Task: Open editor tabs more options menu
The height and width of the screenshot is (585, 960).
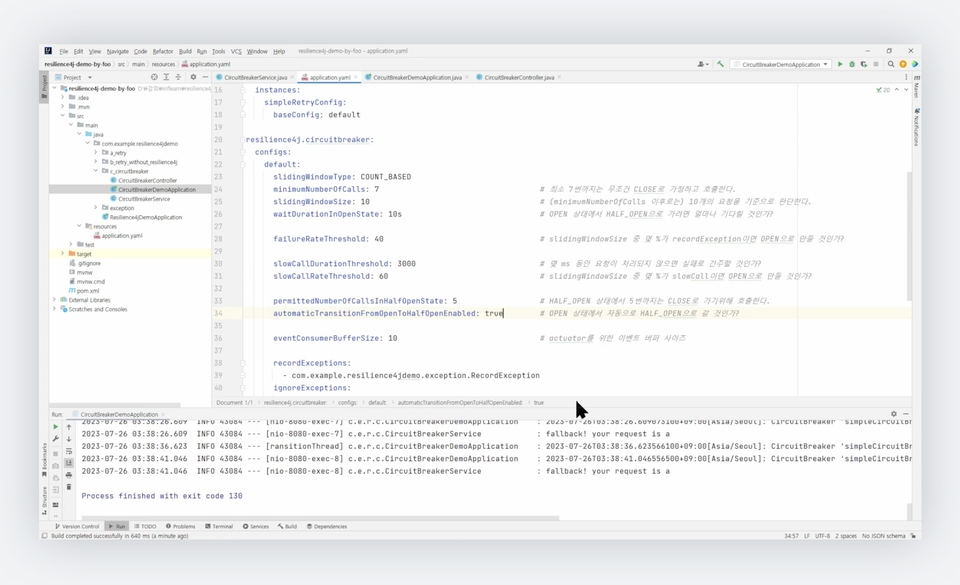Action: [x=906, y=77]
